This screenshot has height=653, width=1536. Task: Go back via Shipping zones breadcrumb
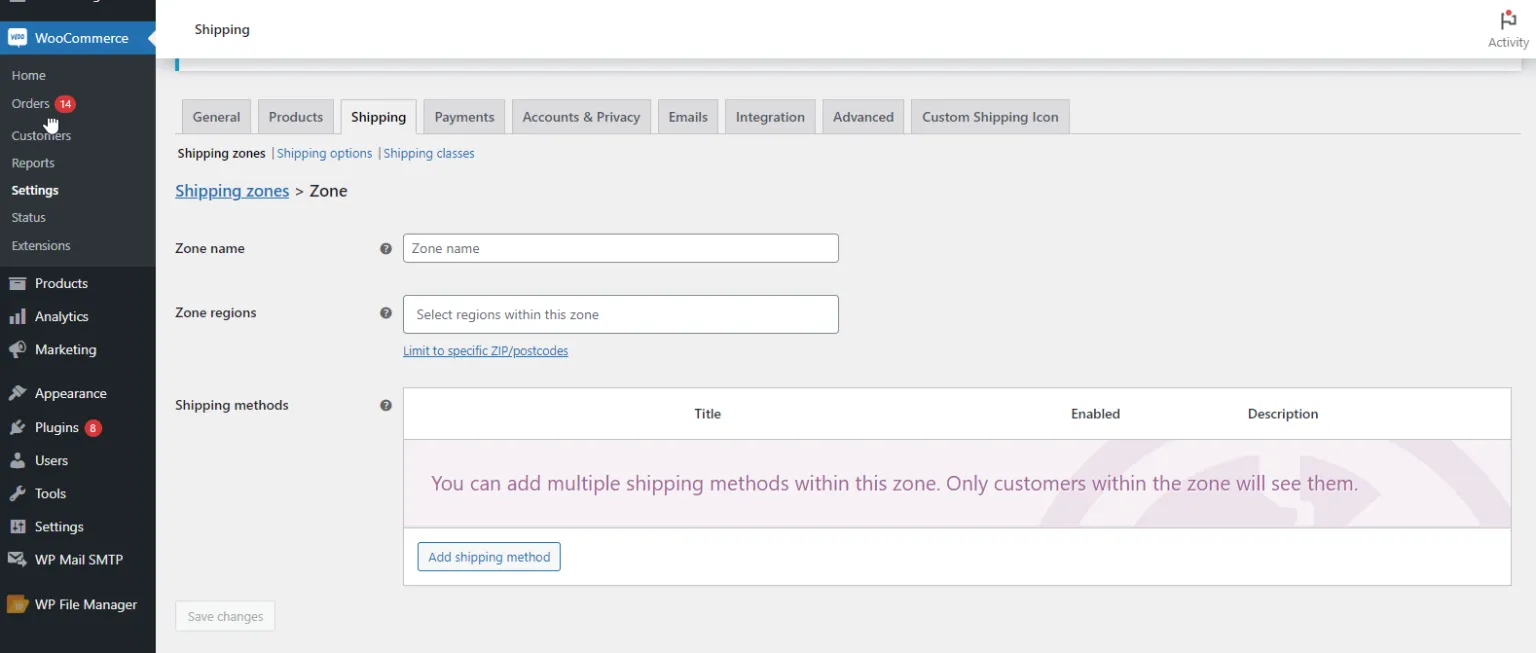coord(232,191)
